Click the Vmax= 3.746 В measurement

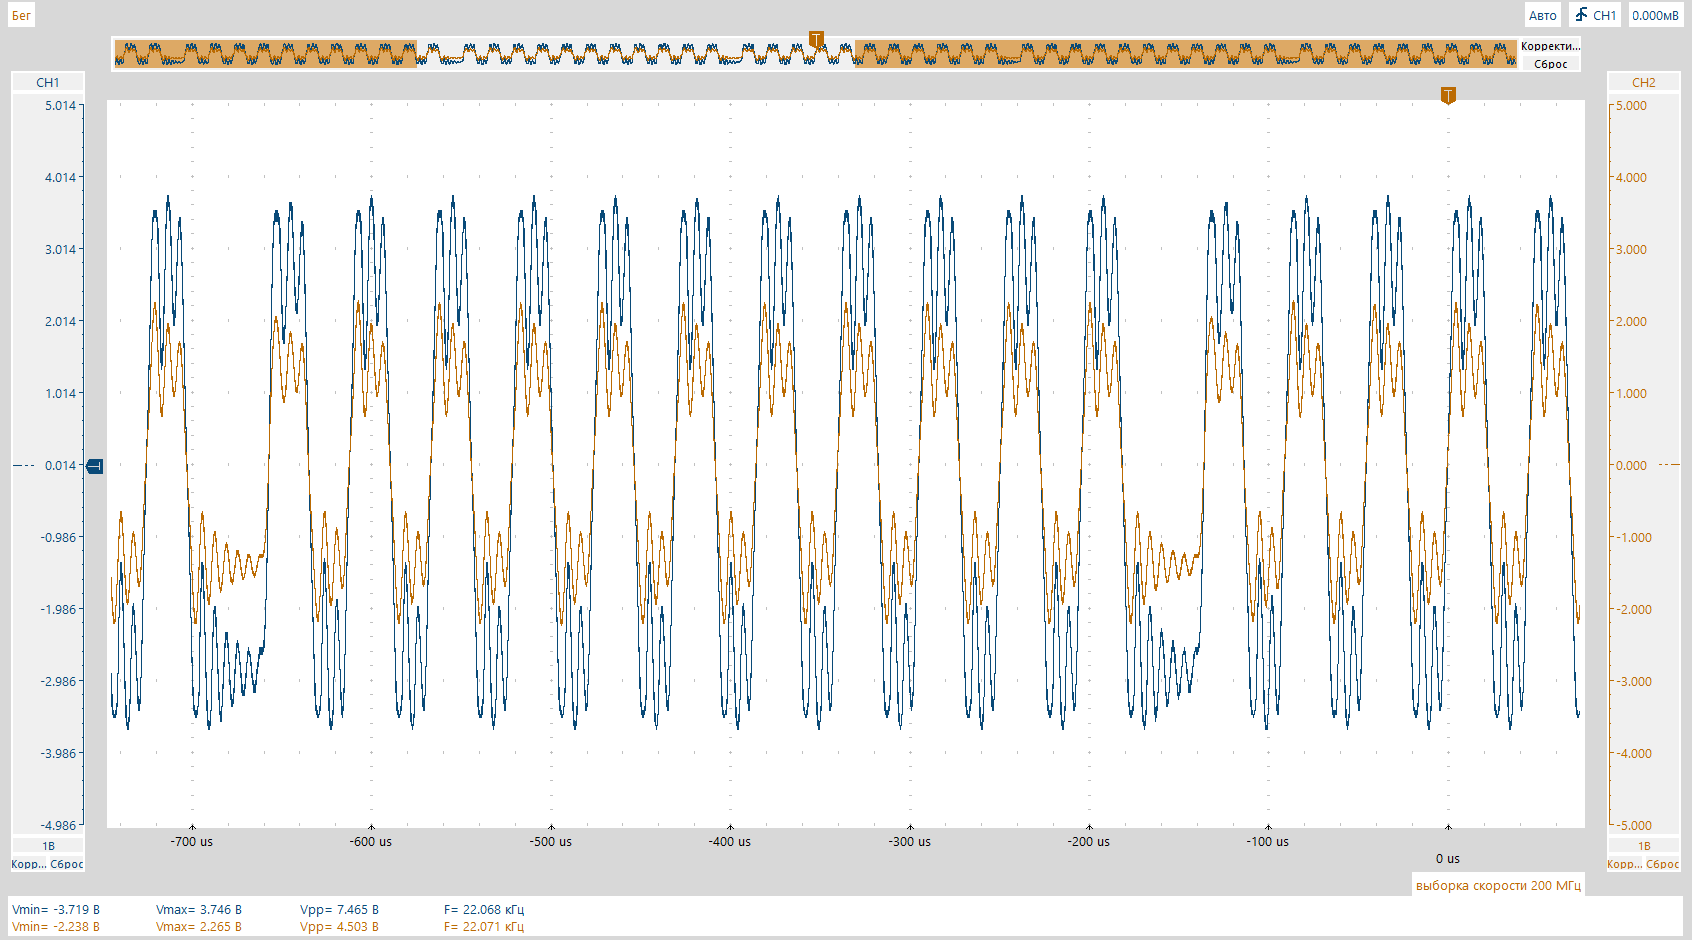click(199, 909)
